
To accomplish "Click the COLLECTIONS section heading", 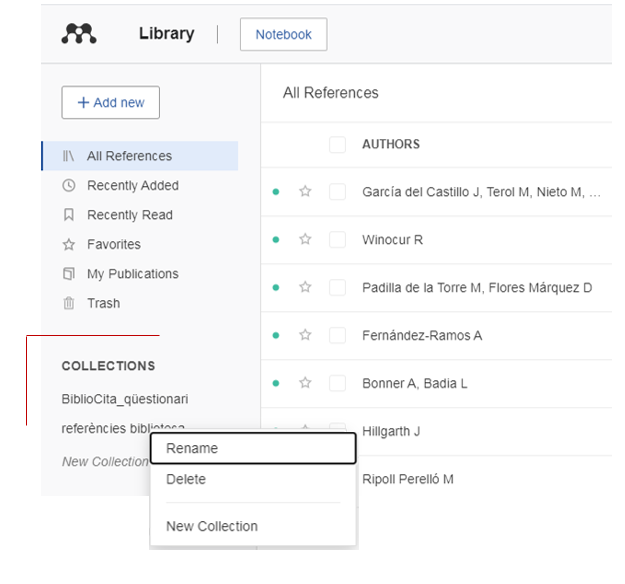I will tap(108, 366).
